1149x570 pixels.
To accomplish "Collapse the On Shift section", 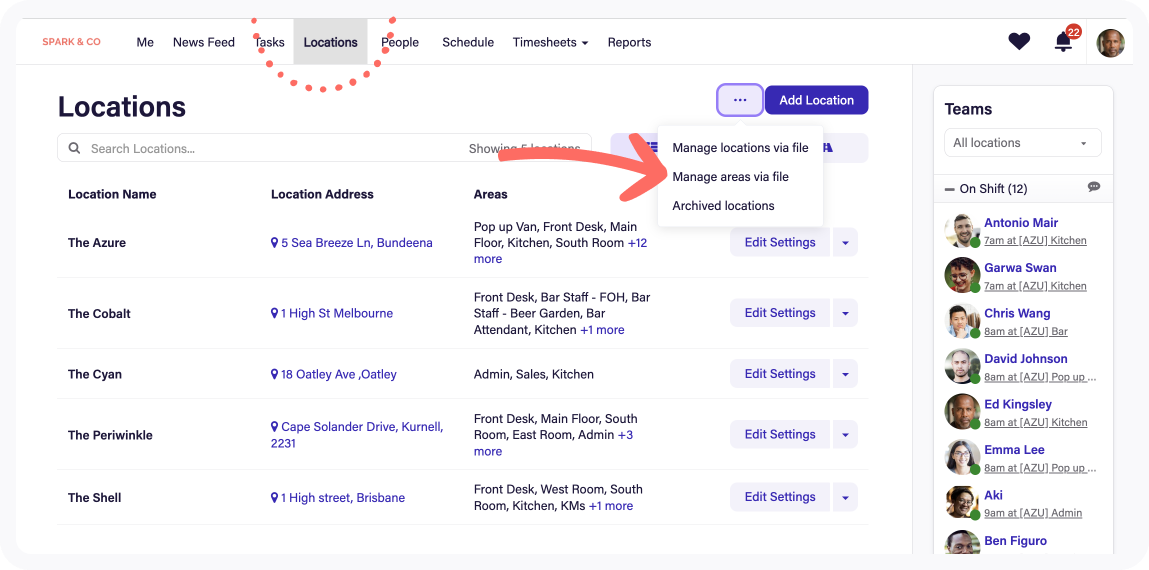I will click(949, 189).
